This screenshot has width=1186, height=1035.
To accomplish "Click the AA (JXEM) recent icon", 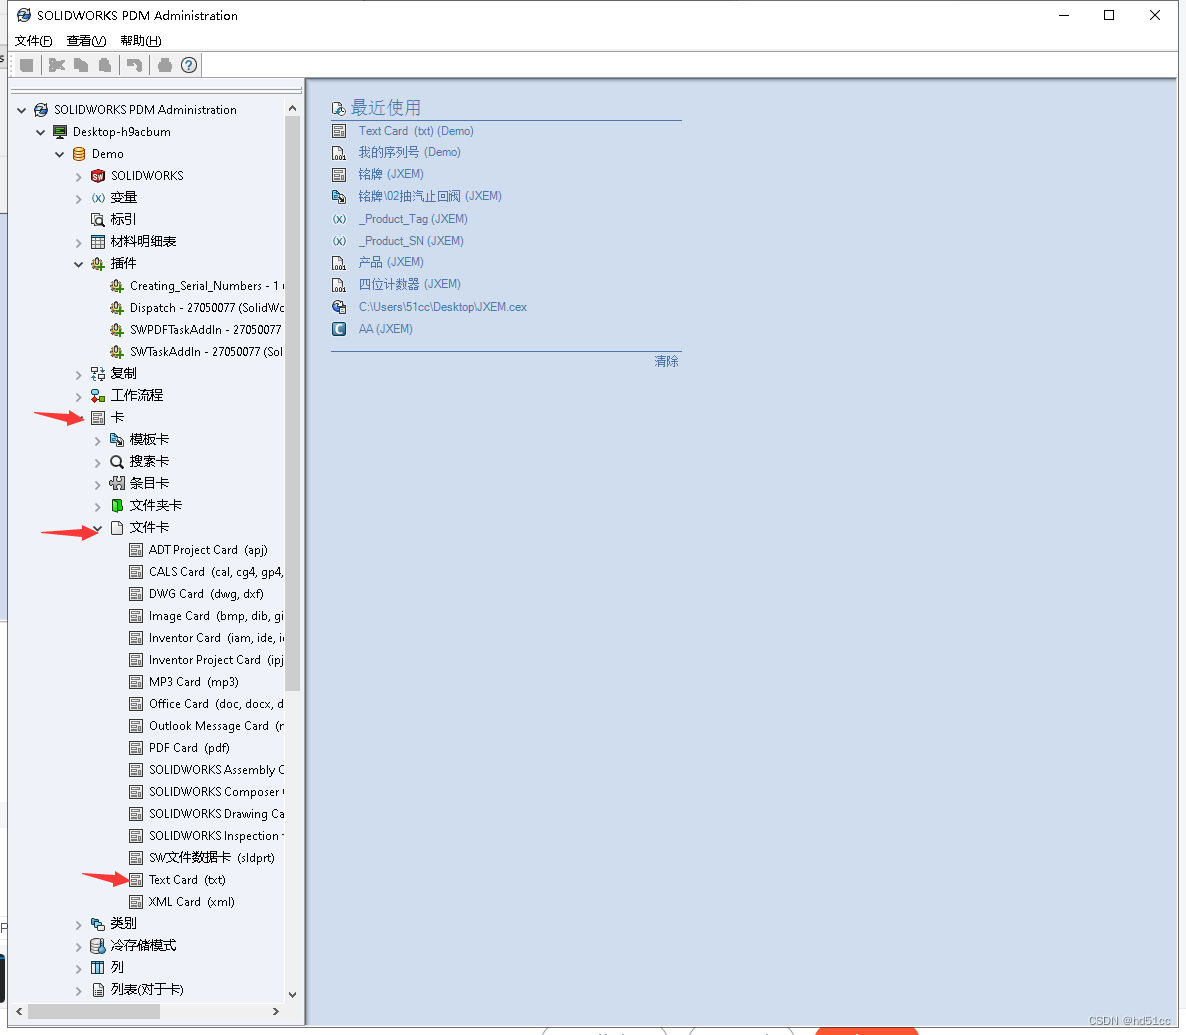I will pyautogui.click(x=339, y=329).
